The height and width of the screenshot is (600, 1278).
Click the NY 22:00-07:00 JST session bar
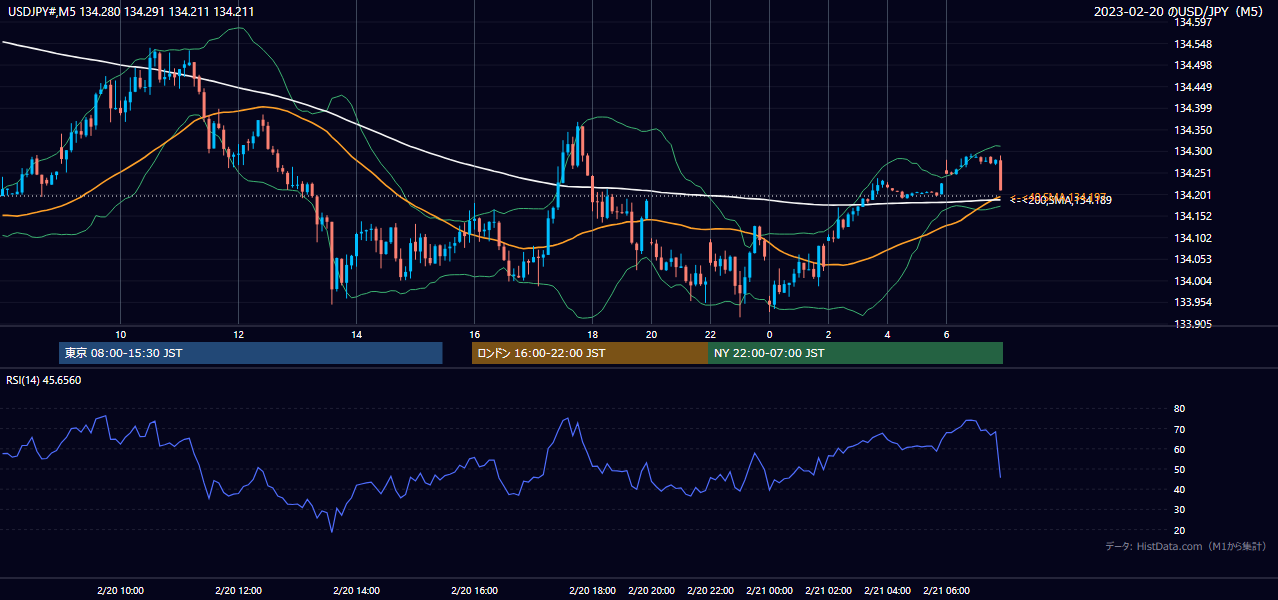coord(855,353)
